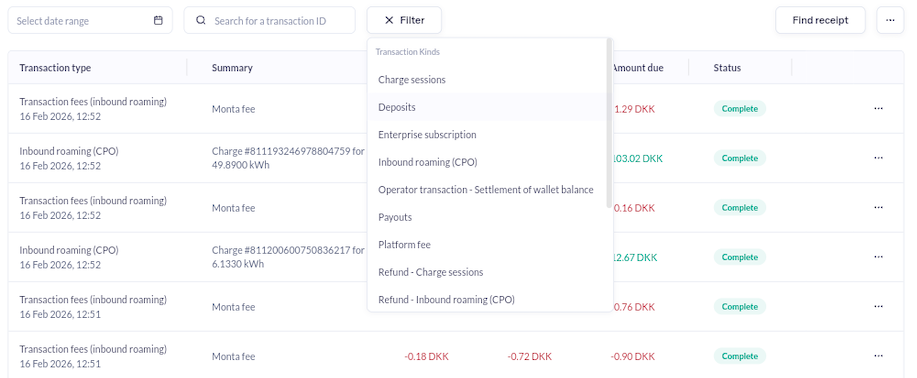Click 12.67 DKK amount due
917x378 pixels.
coord(636,257)
